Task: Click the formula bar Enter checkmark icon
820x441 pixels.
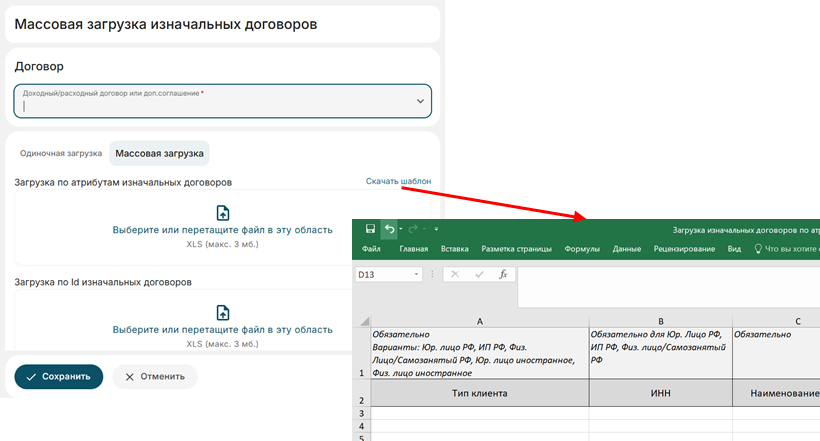Action: 478,274
